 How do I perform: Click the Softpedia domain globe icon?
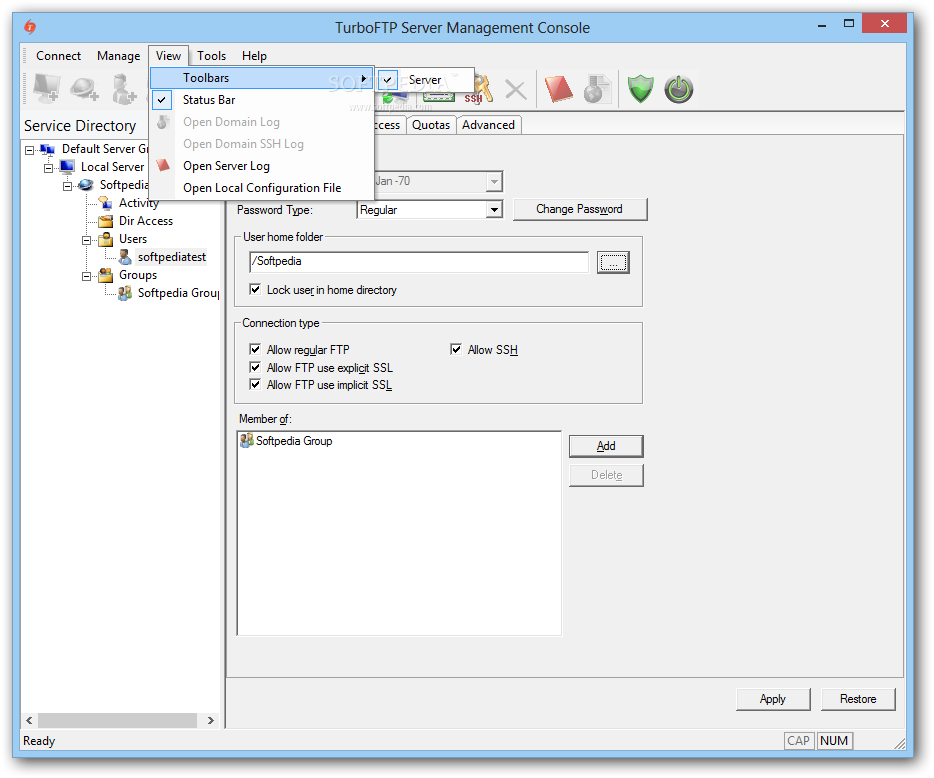(86, 185)
